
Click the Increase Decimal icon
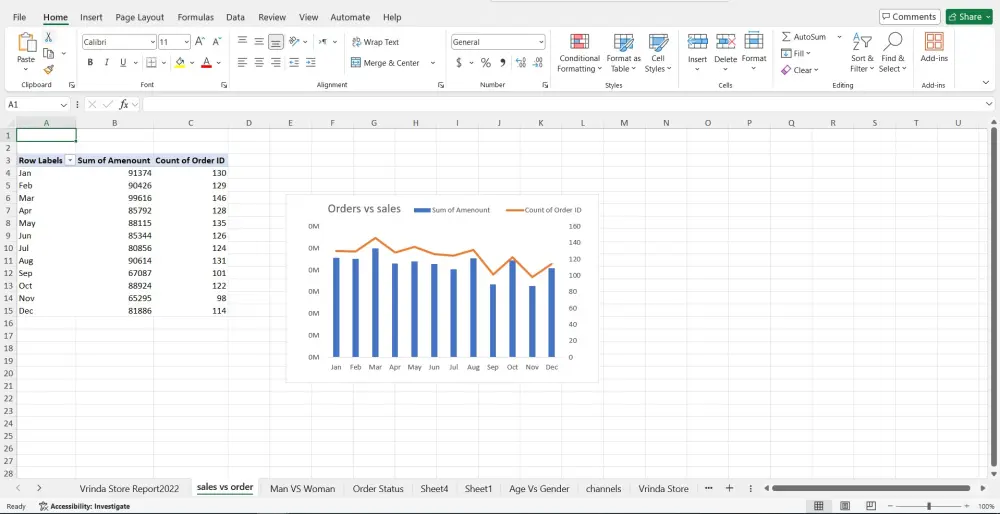click(520, 62)
